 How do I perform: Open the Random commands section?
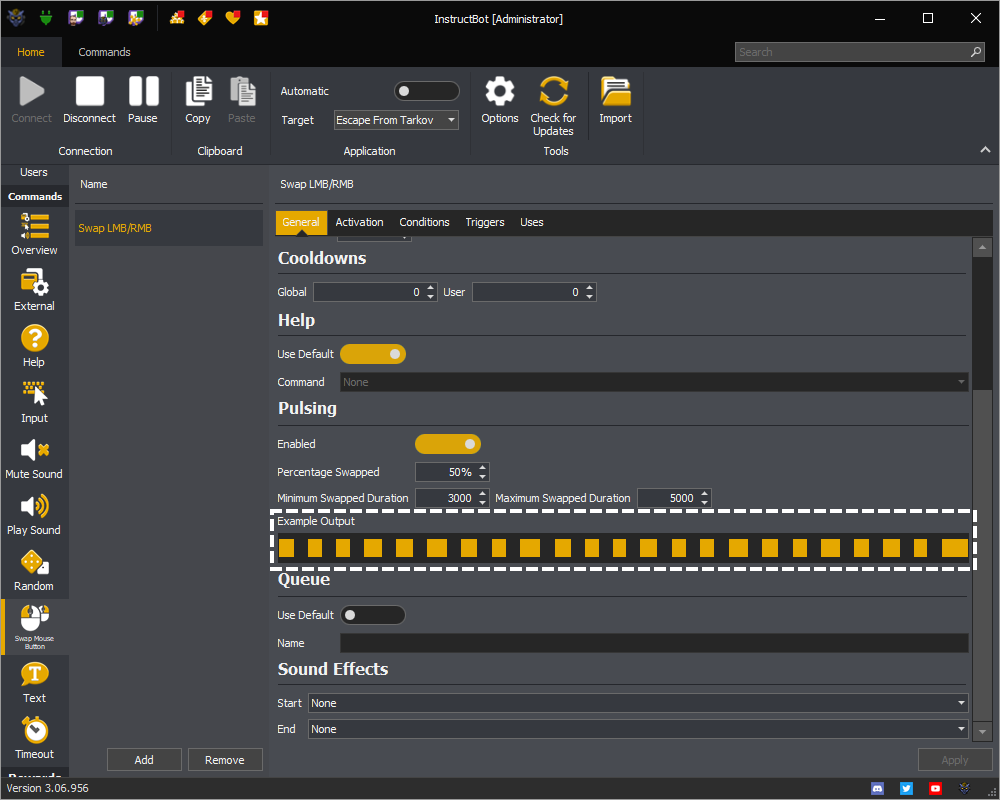click(34, 571)
